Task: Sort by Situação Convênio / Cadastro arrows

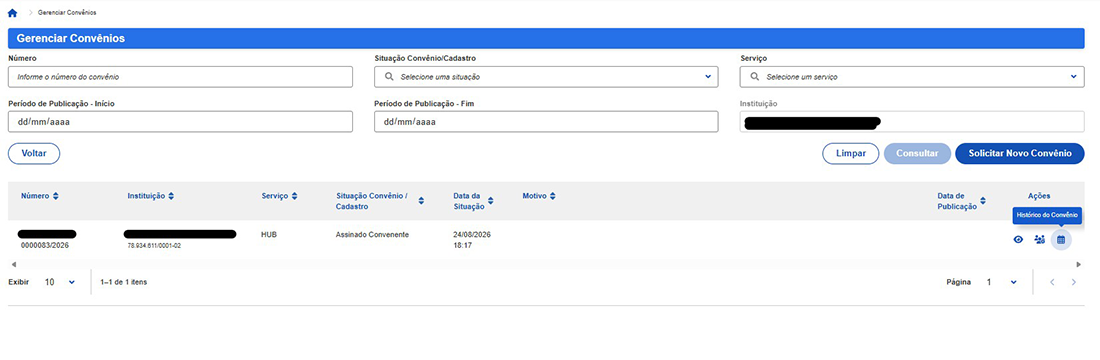Action: click(x=421, y=201)
